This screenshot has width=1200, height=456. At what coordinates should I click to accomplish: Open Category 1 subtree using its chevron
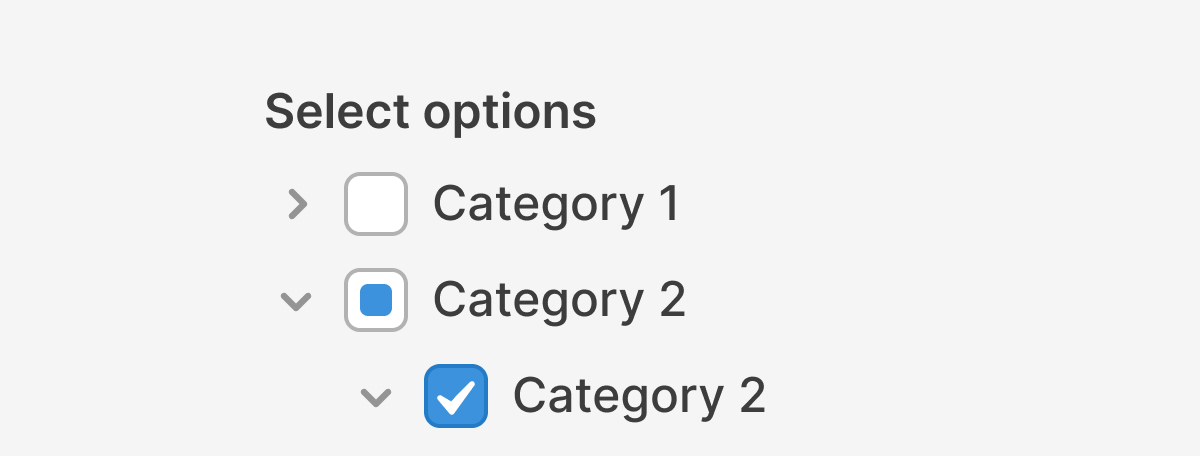pos(296,204)
